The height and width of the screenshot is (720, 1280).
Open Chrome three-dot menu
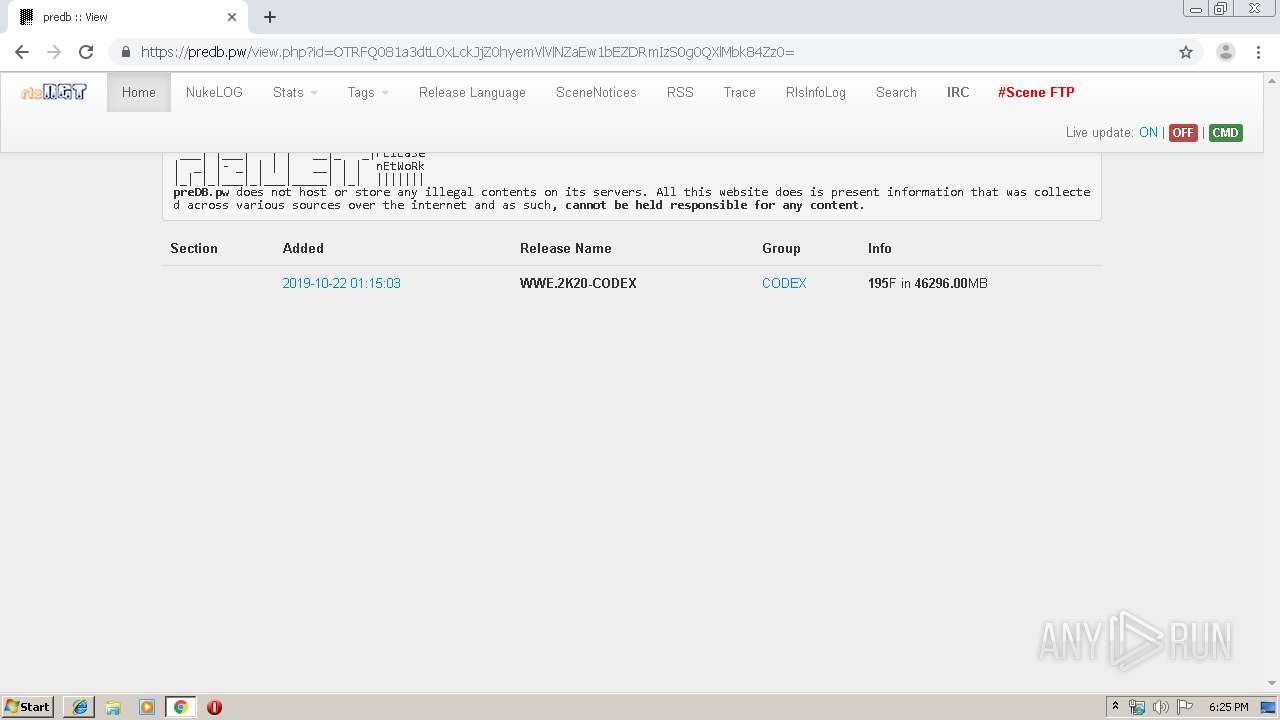[1258, 52]
